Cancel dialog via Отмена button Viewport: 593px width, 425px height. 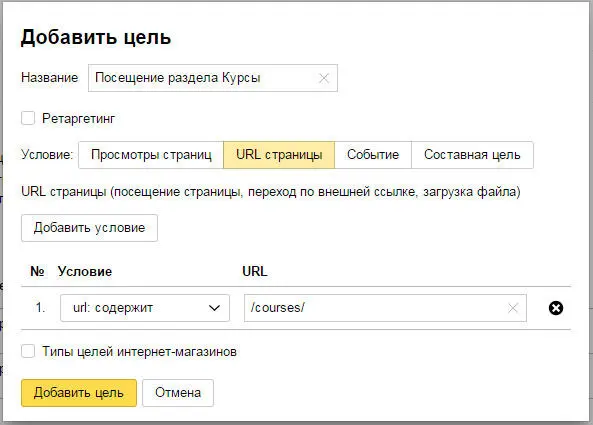click(x=178, y=393)
